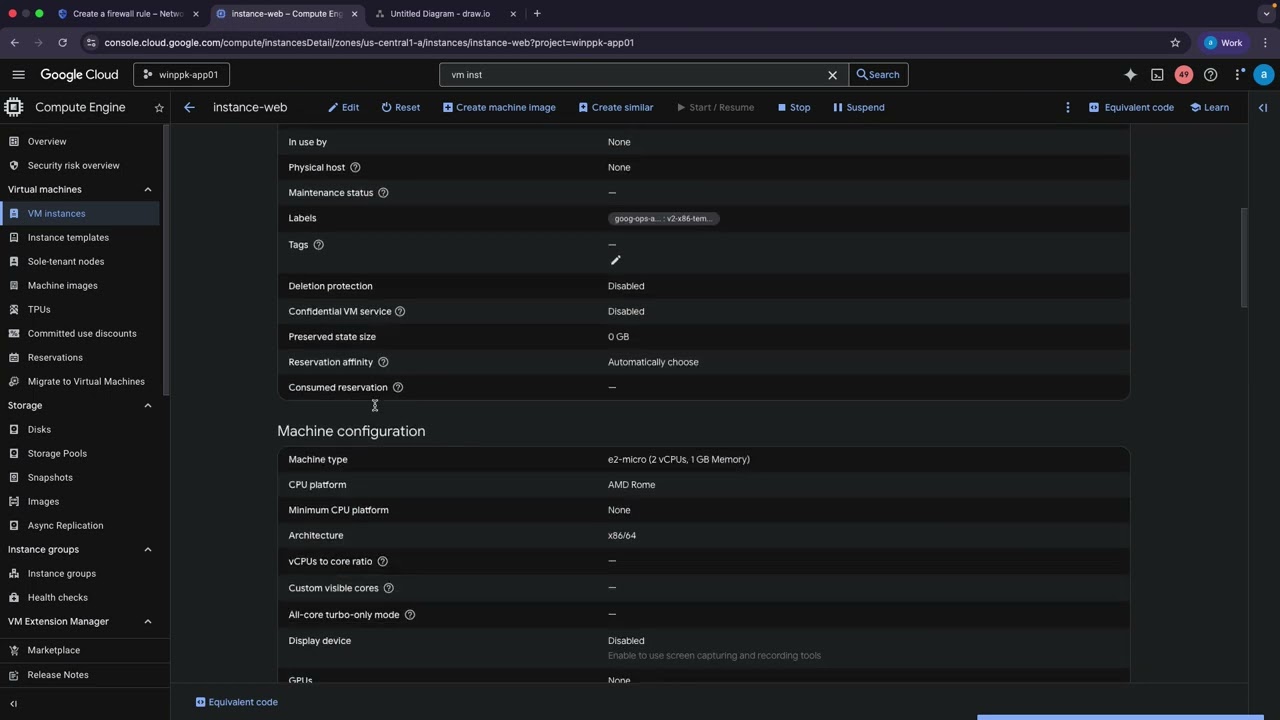1280x720 pixels.
Task: Open Machine images in sidebar
Action: 80,286
